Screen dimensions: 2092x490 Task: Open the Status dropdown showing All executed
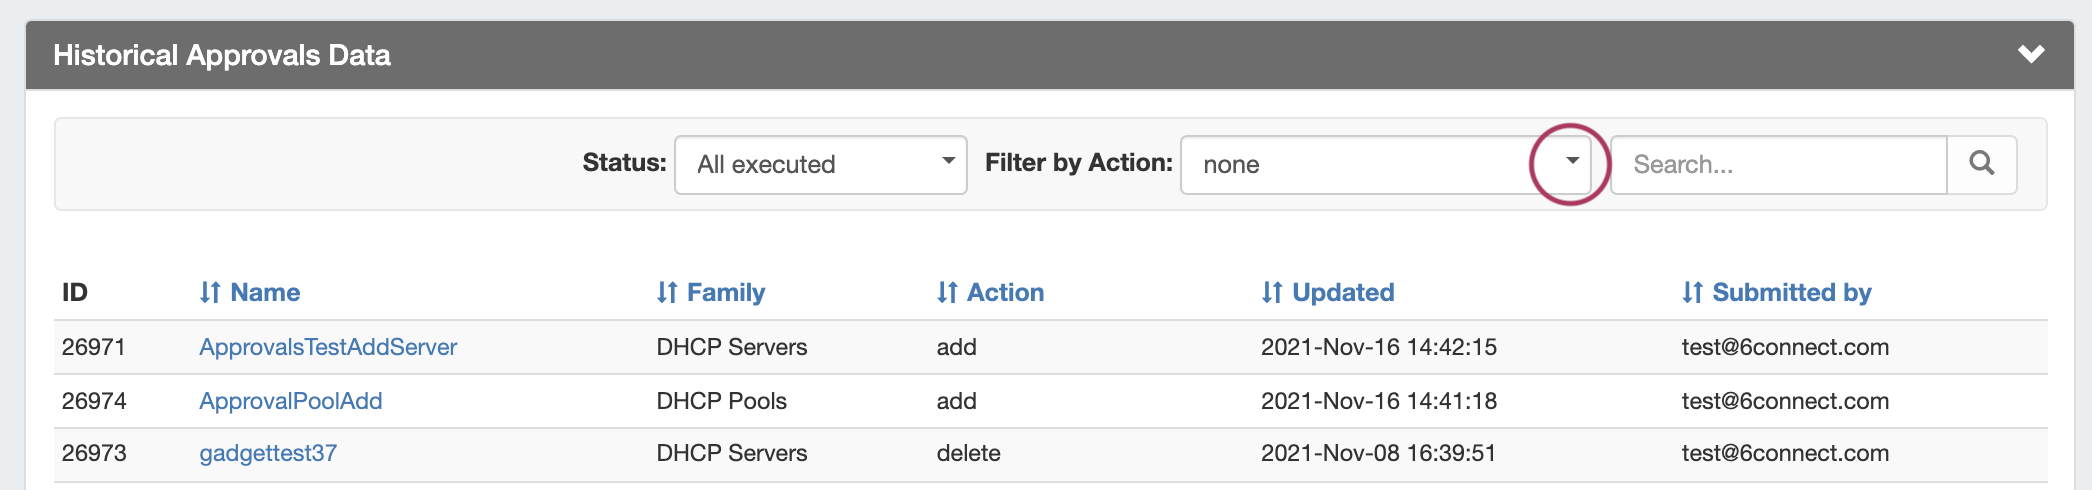pos(820,165)
